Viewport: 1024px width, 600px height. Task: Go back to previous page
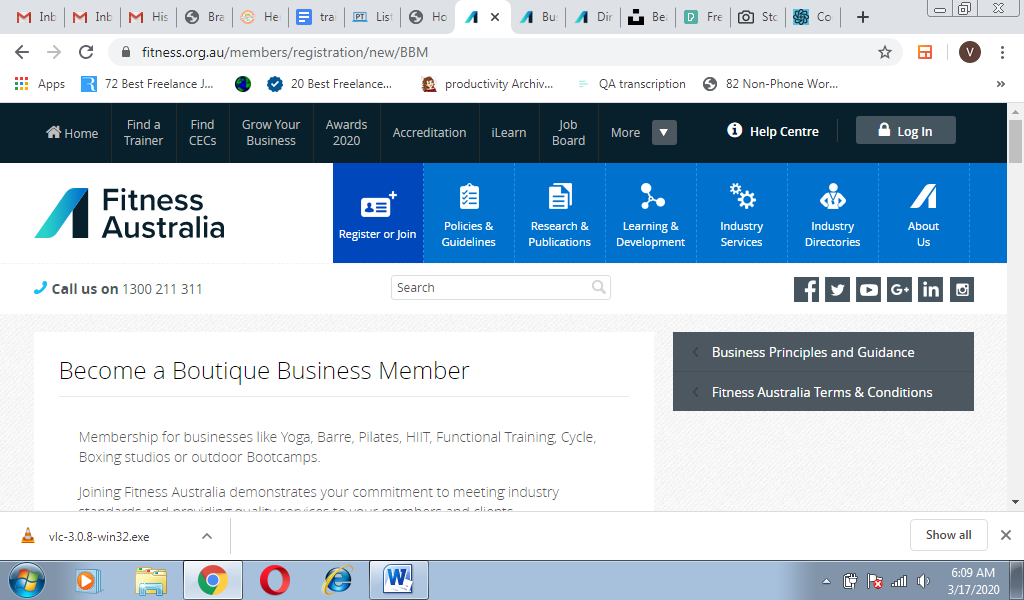coord(22,52)
